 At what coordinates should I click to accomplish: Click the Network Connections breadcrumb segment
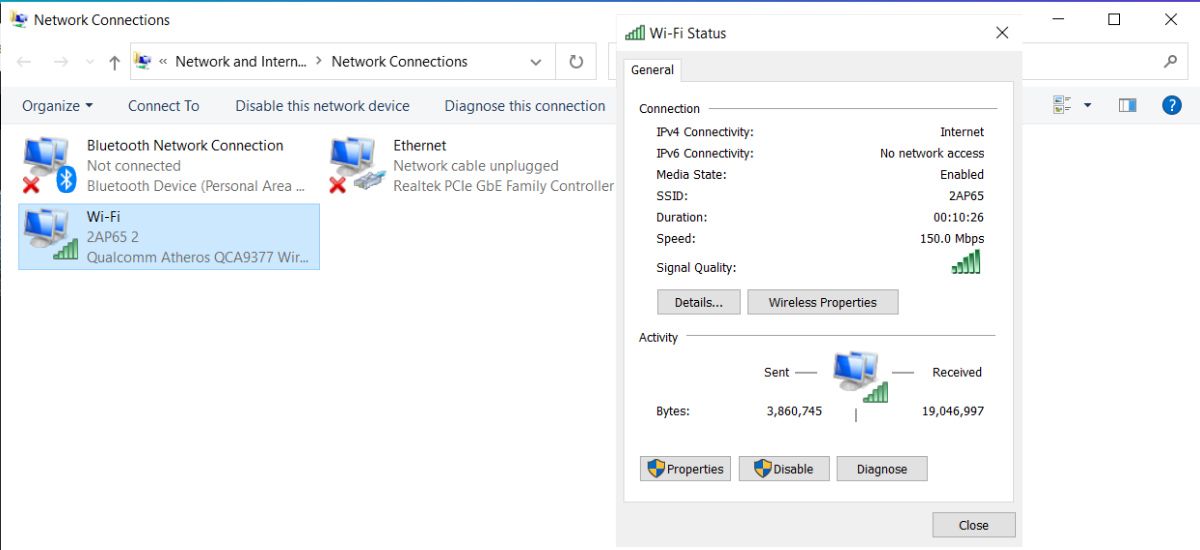399,62
